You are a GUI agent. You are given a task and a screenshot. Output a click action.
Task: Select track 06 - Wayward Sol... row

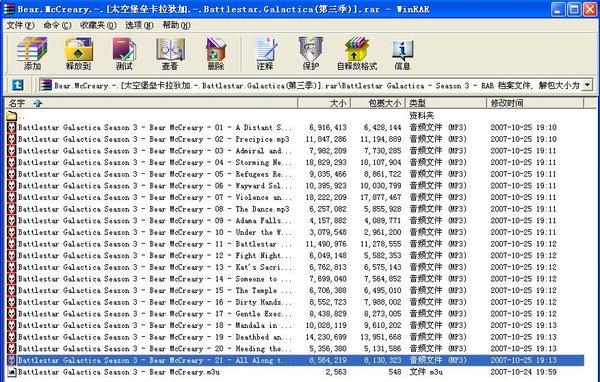pos(295,186)
